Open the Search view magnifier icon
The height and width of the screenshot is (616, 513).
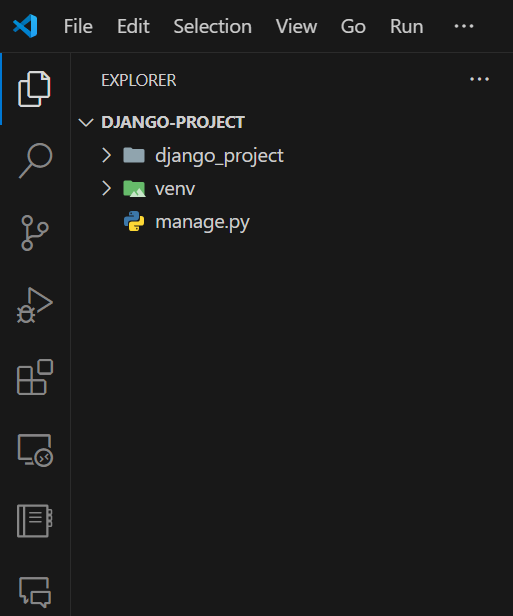pos(35,160)
